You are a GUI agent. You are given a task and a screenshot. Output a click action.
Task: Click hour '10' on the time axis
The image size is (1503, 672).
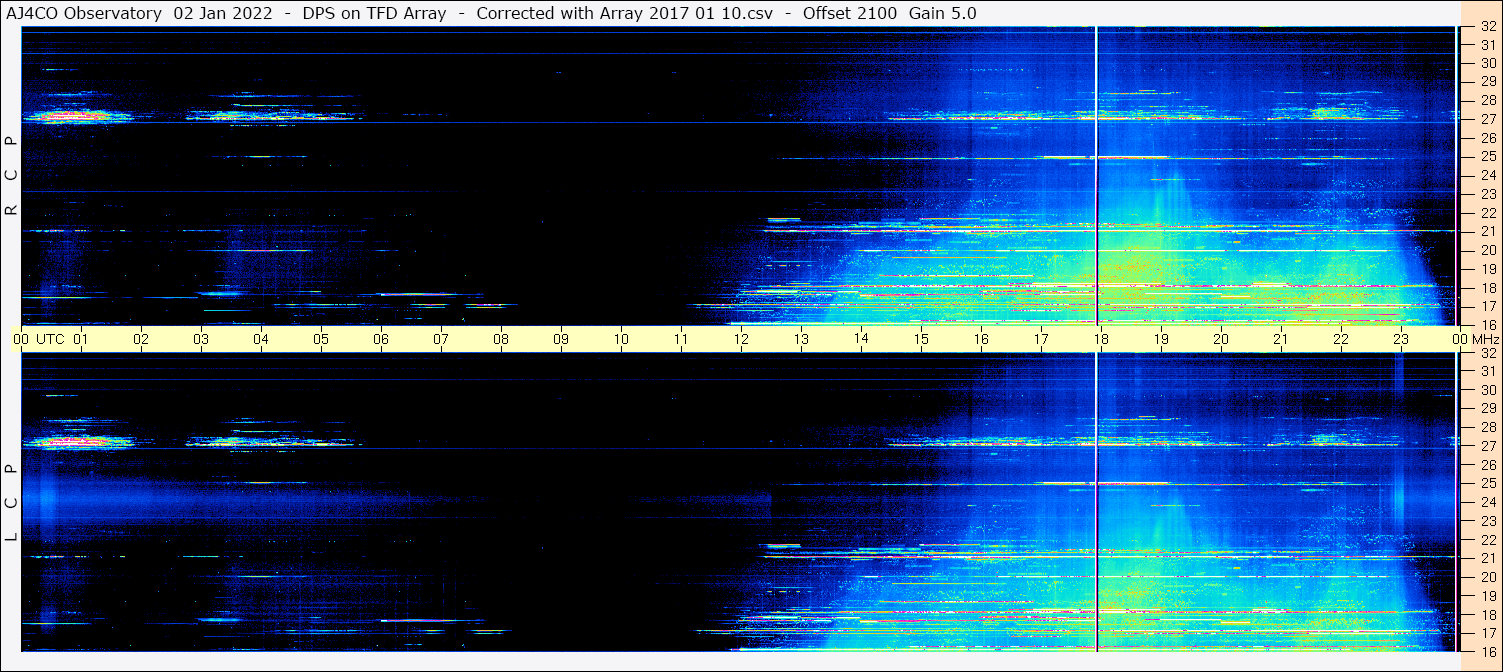point(621,339)
